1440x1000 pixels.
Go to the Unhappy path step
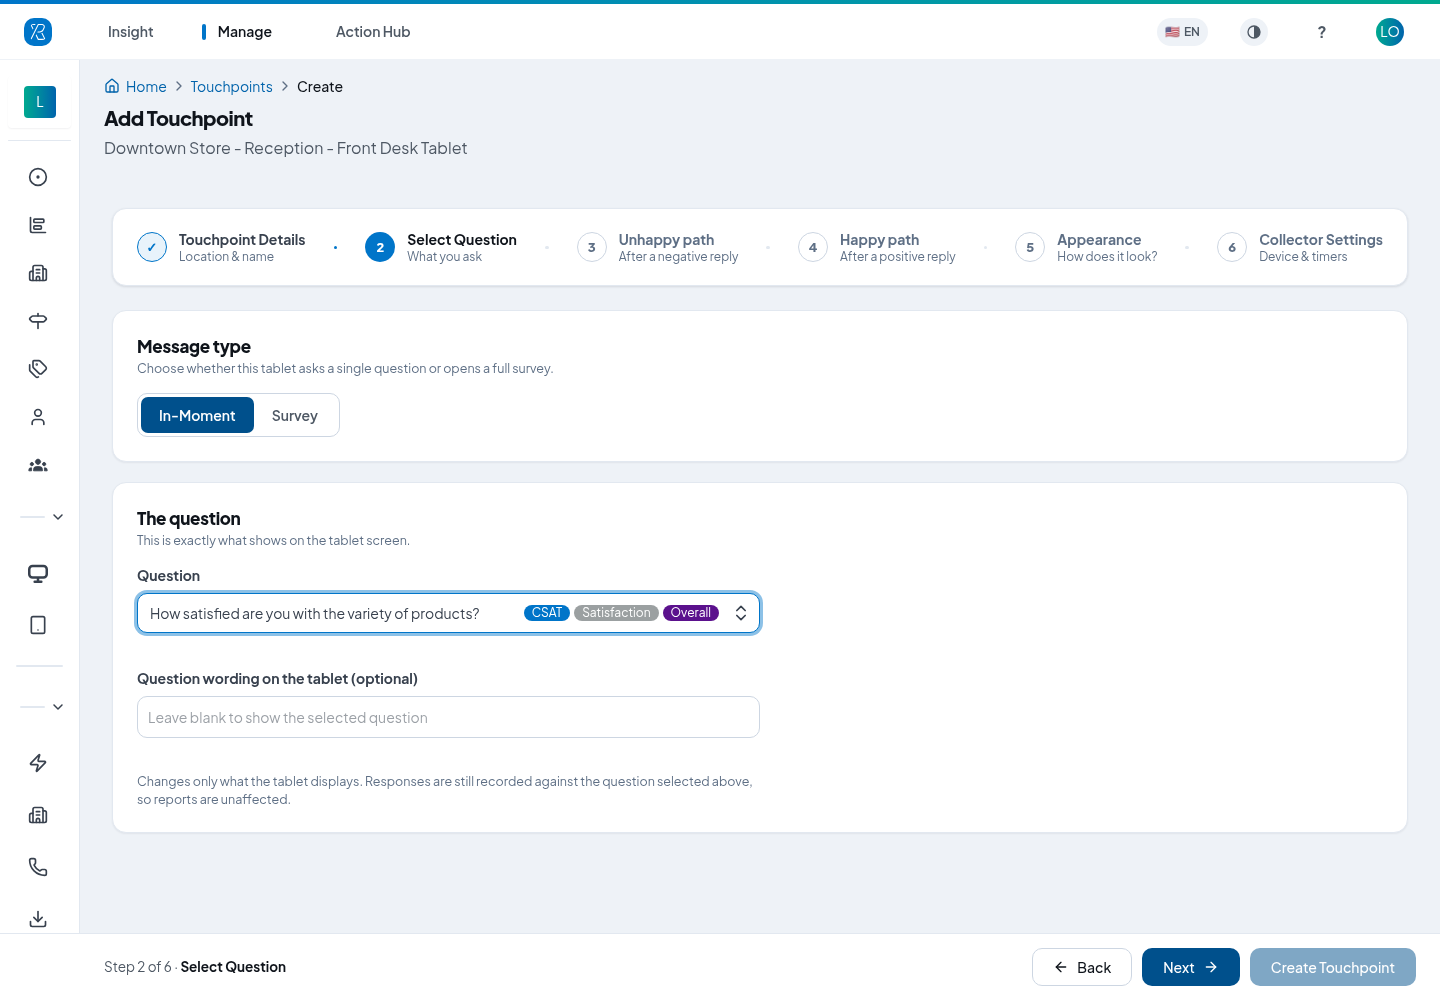(x=658, y=247)
